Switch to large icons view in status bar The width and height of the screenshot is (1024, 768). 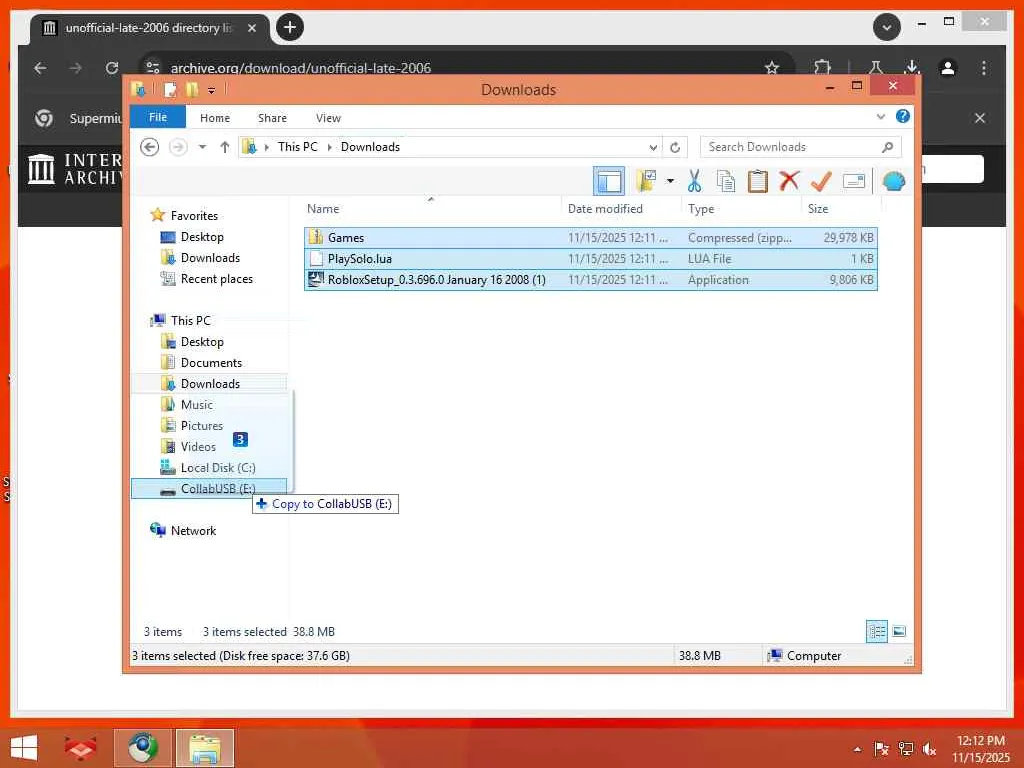click(x=899, y=631)
